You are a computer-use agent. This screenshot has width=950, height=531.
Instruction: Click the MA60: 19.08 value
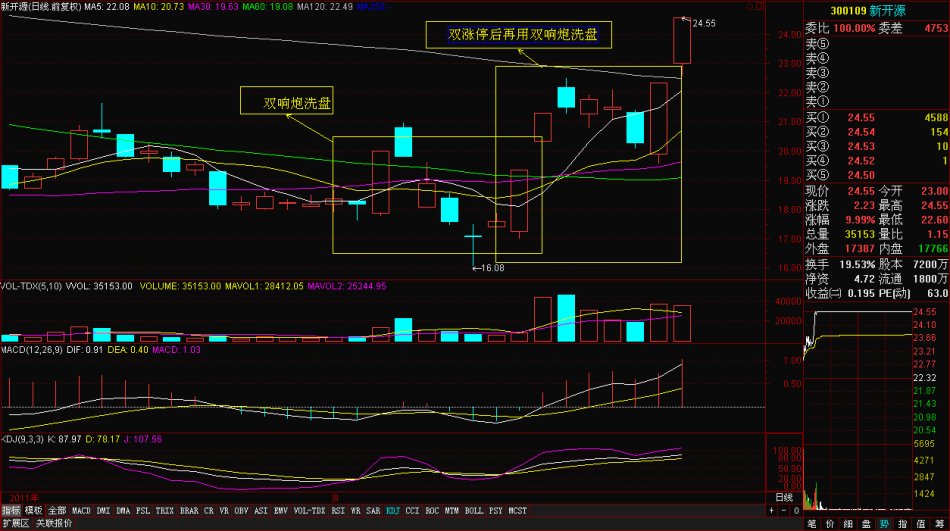(268, 7)
